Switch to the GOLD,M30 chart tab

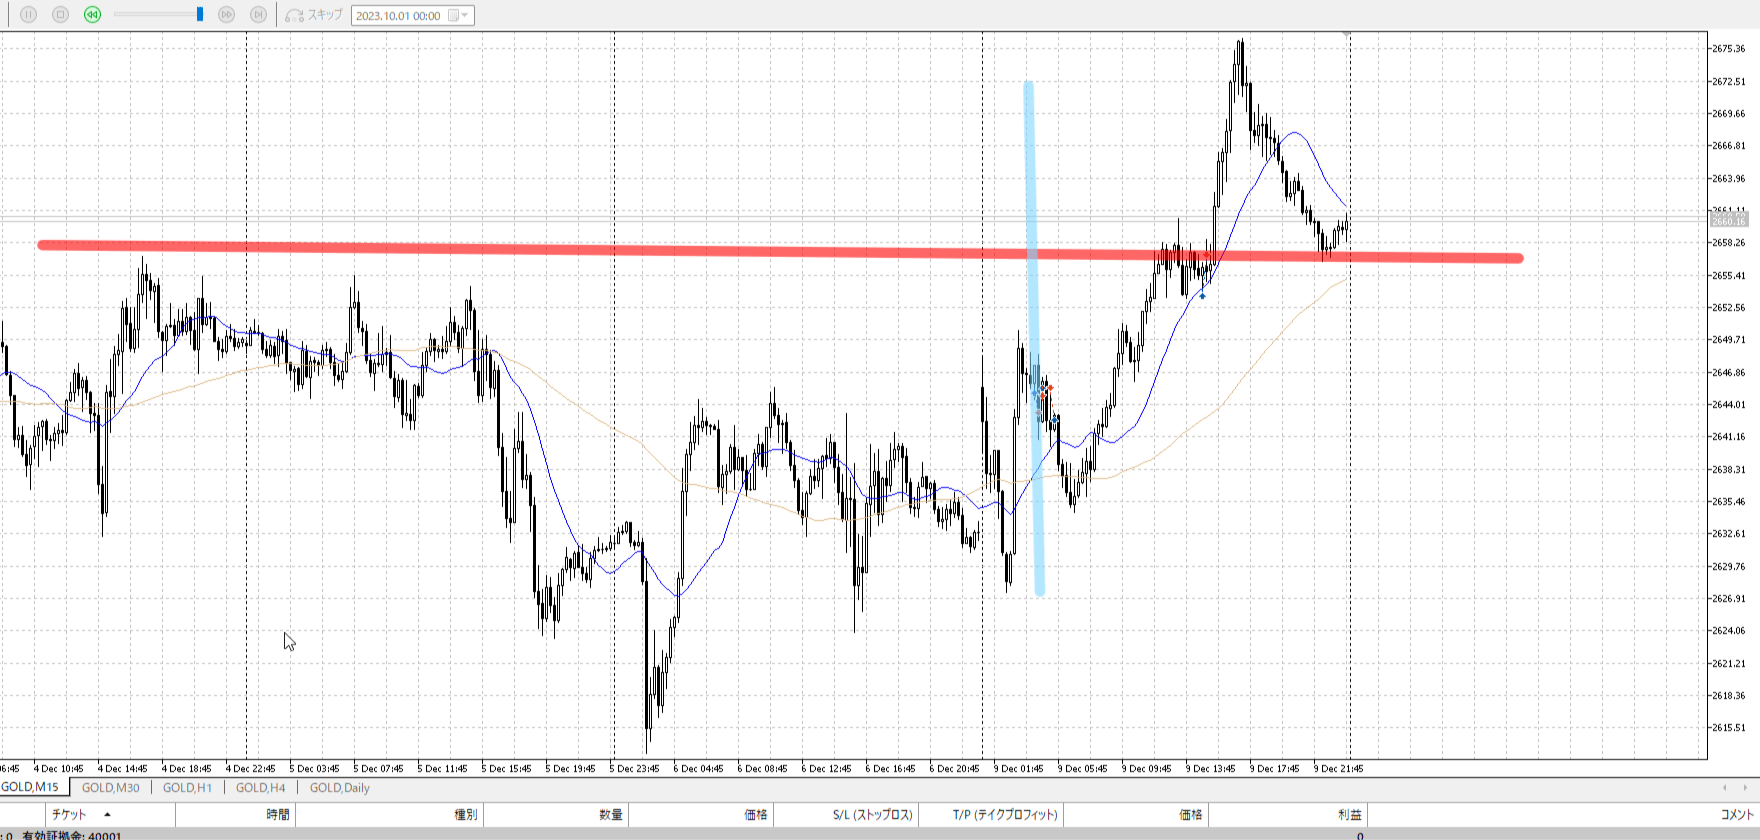(x=110, y=788)
